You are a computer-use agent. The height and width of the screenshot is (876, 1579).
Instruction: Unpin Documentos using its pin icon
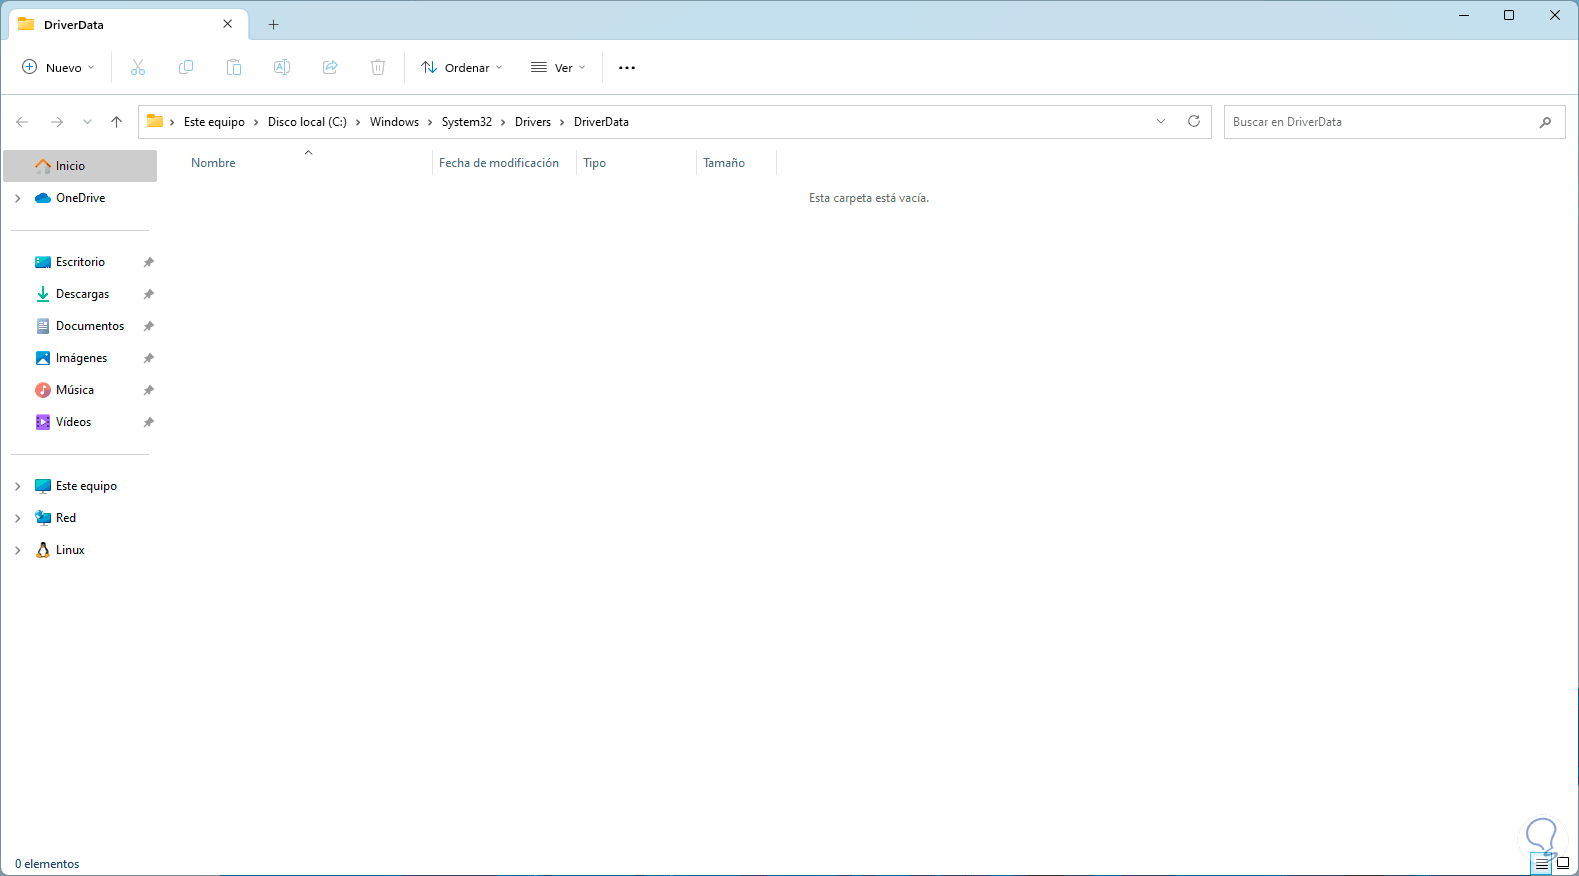[149, 326]
